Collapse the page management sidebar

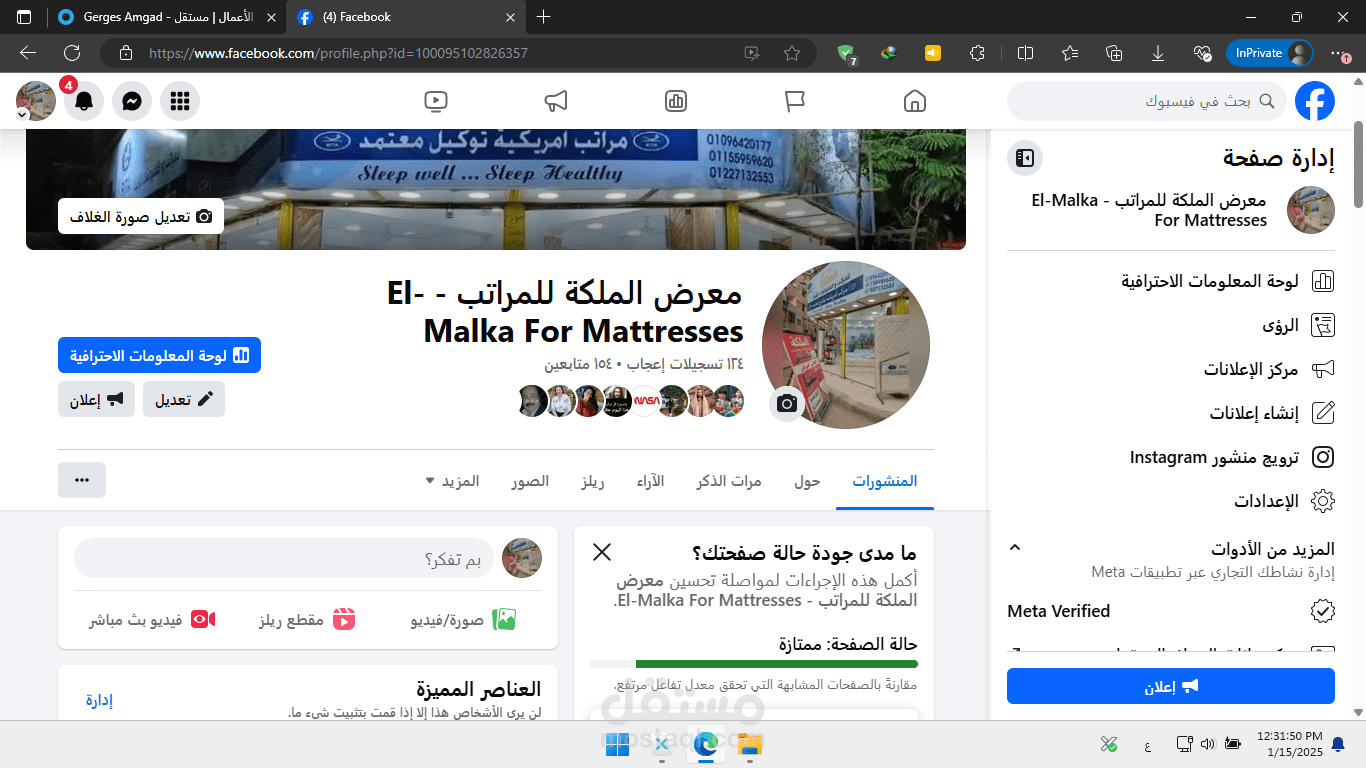1025,158
